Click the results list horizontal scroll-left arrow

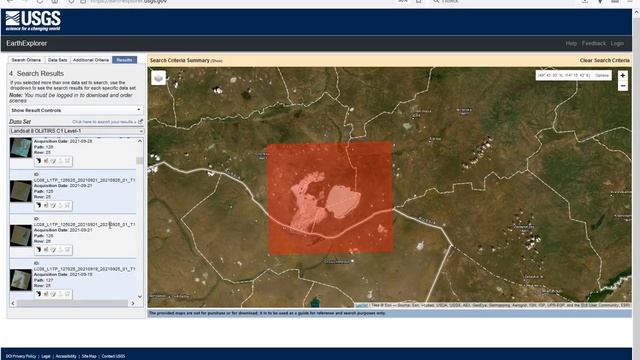[x=13, y=303]
